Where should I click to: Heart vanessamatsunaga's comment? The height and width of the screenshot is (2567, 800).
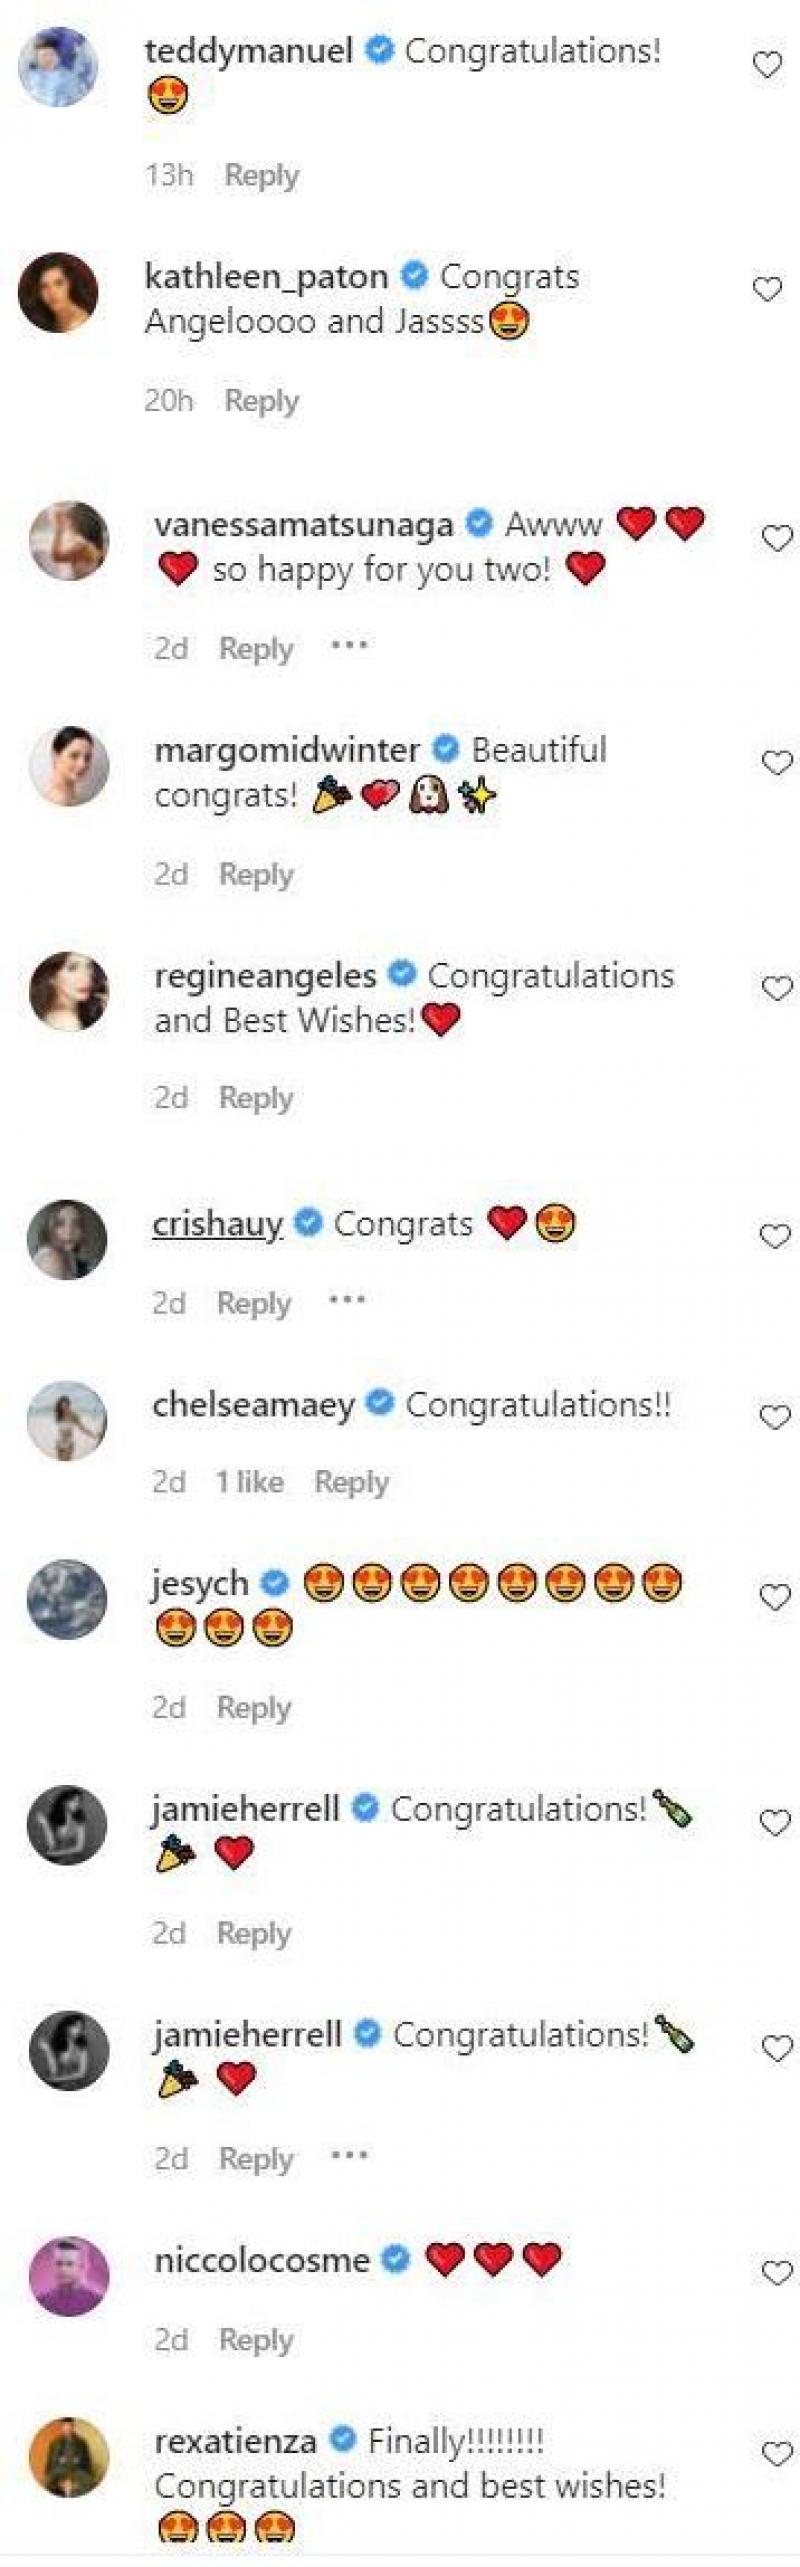coord(777,539)
